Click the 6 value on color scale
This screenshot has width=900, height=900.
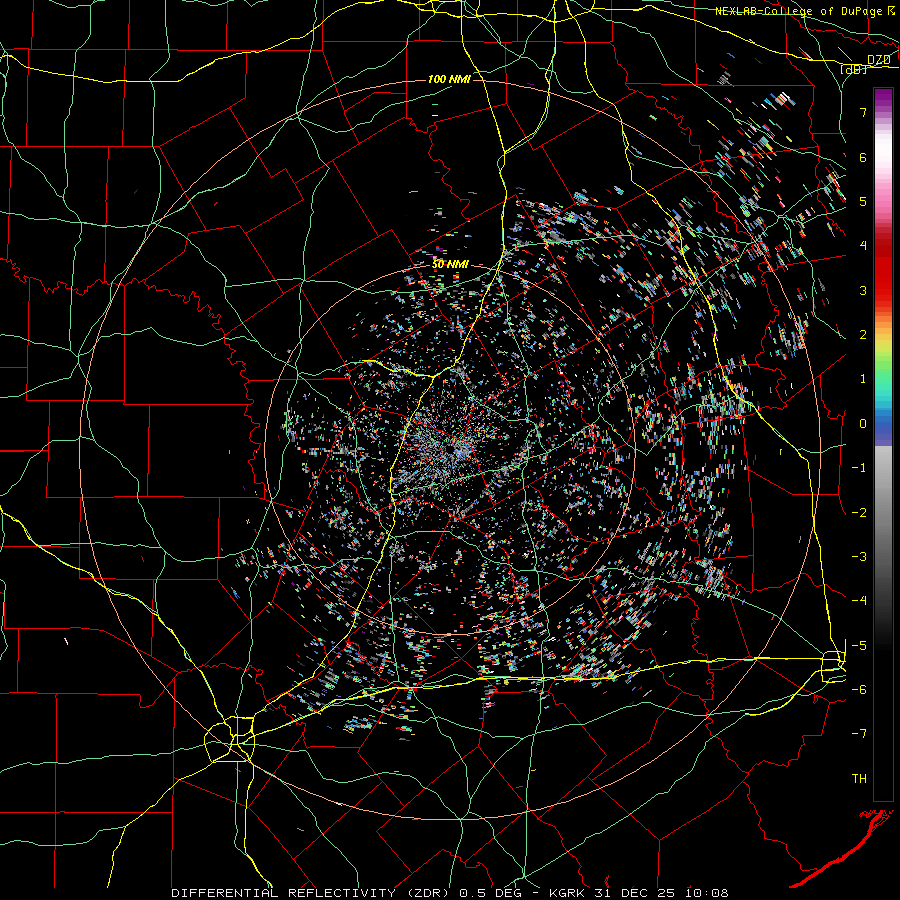point(863,157)
